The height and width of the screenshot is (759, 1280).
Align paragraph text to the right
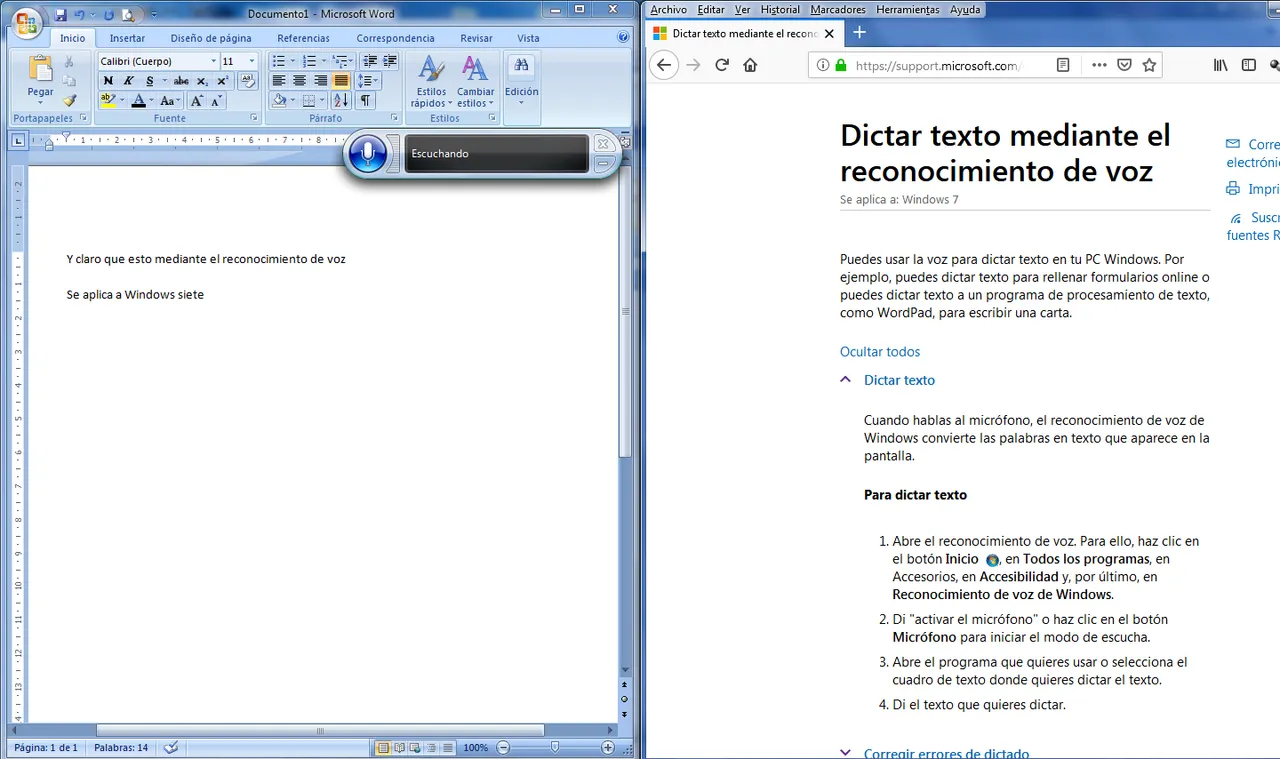[320, 81]
